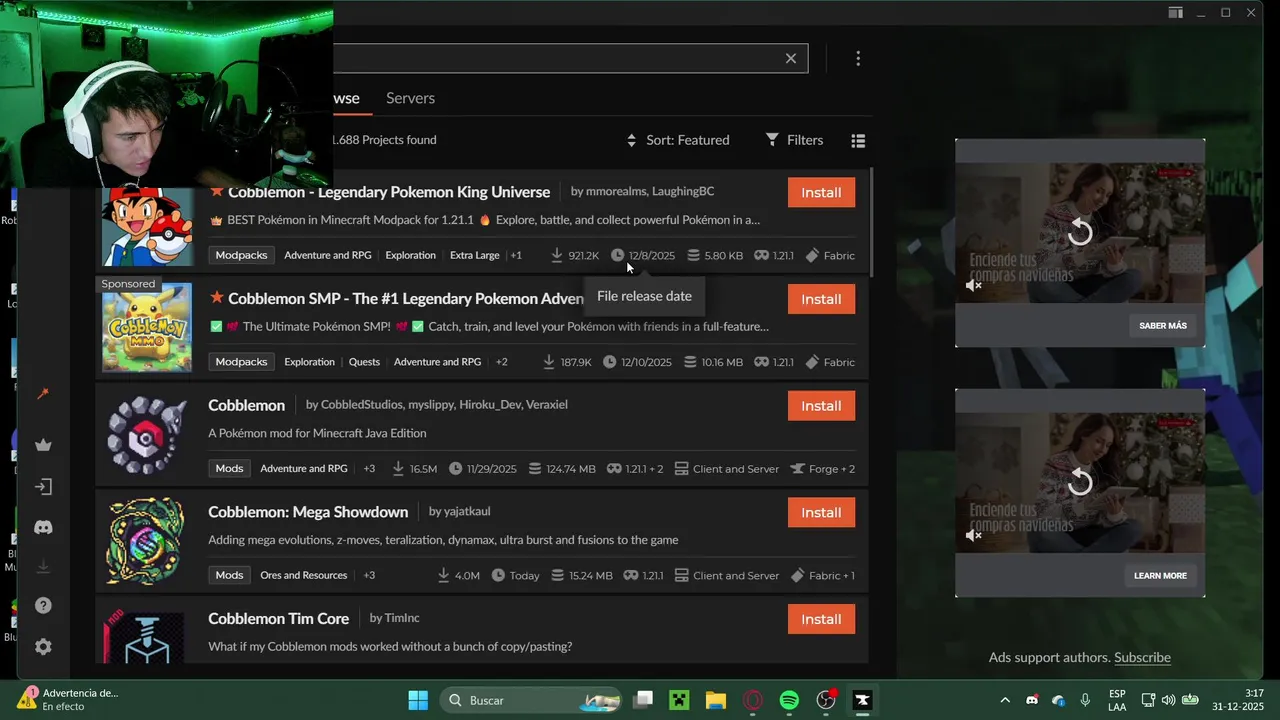
Task: Toggle the list view layout icon
Action: (858, 141)
